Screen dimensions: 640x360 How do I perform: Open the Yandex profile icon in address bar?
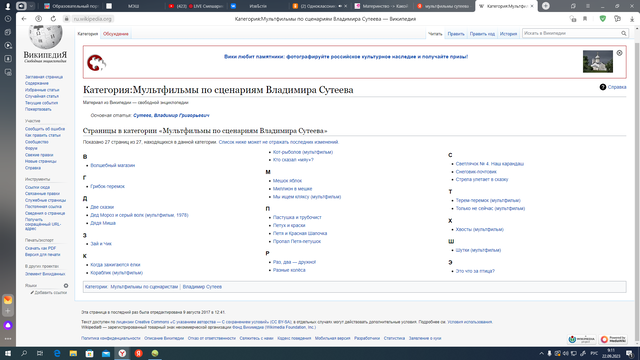tap(38, 19)
